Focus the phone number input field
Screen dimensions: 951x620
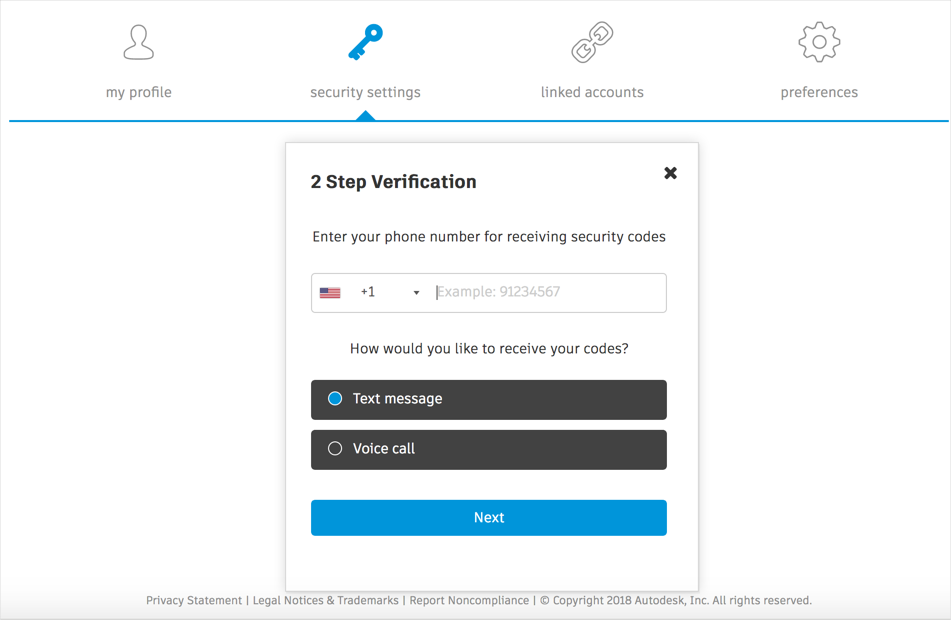point(548,293)
